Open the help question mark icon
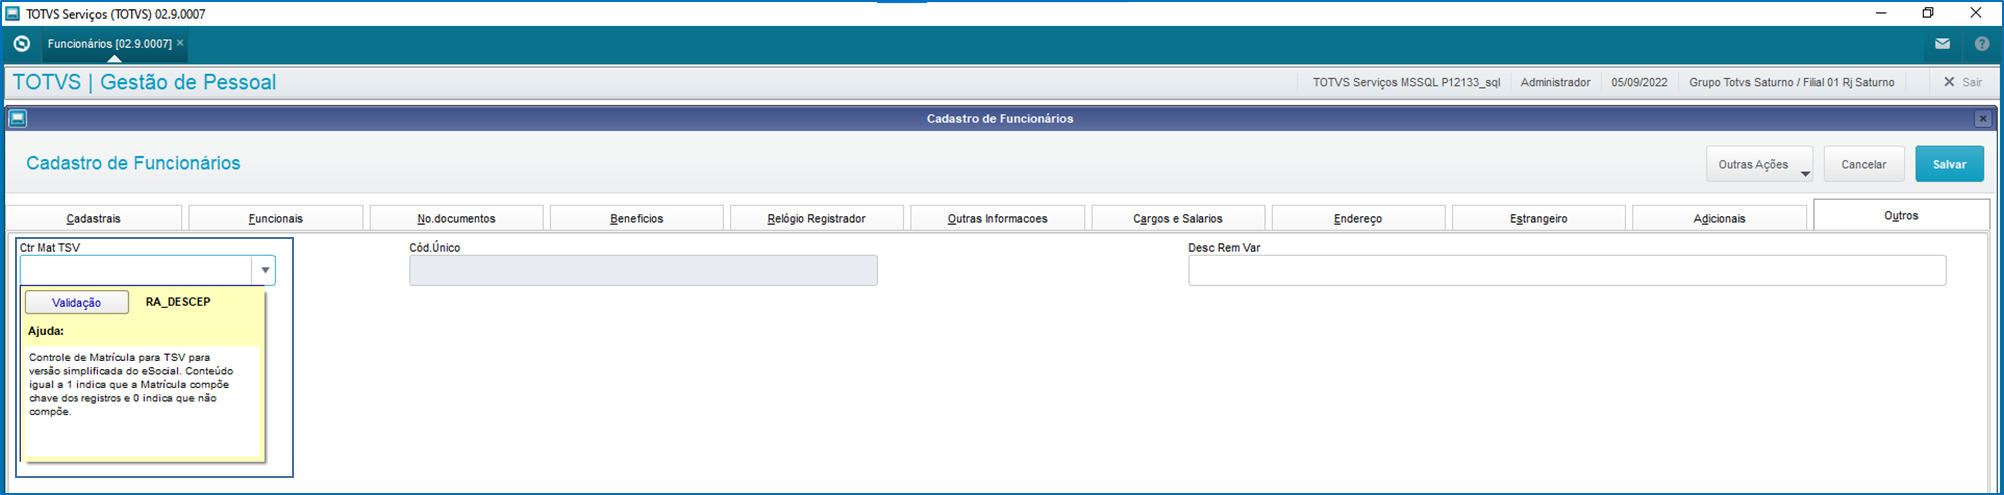The height and width of the screenshot is (495, 2004). coord(1982,44)
